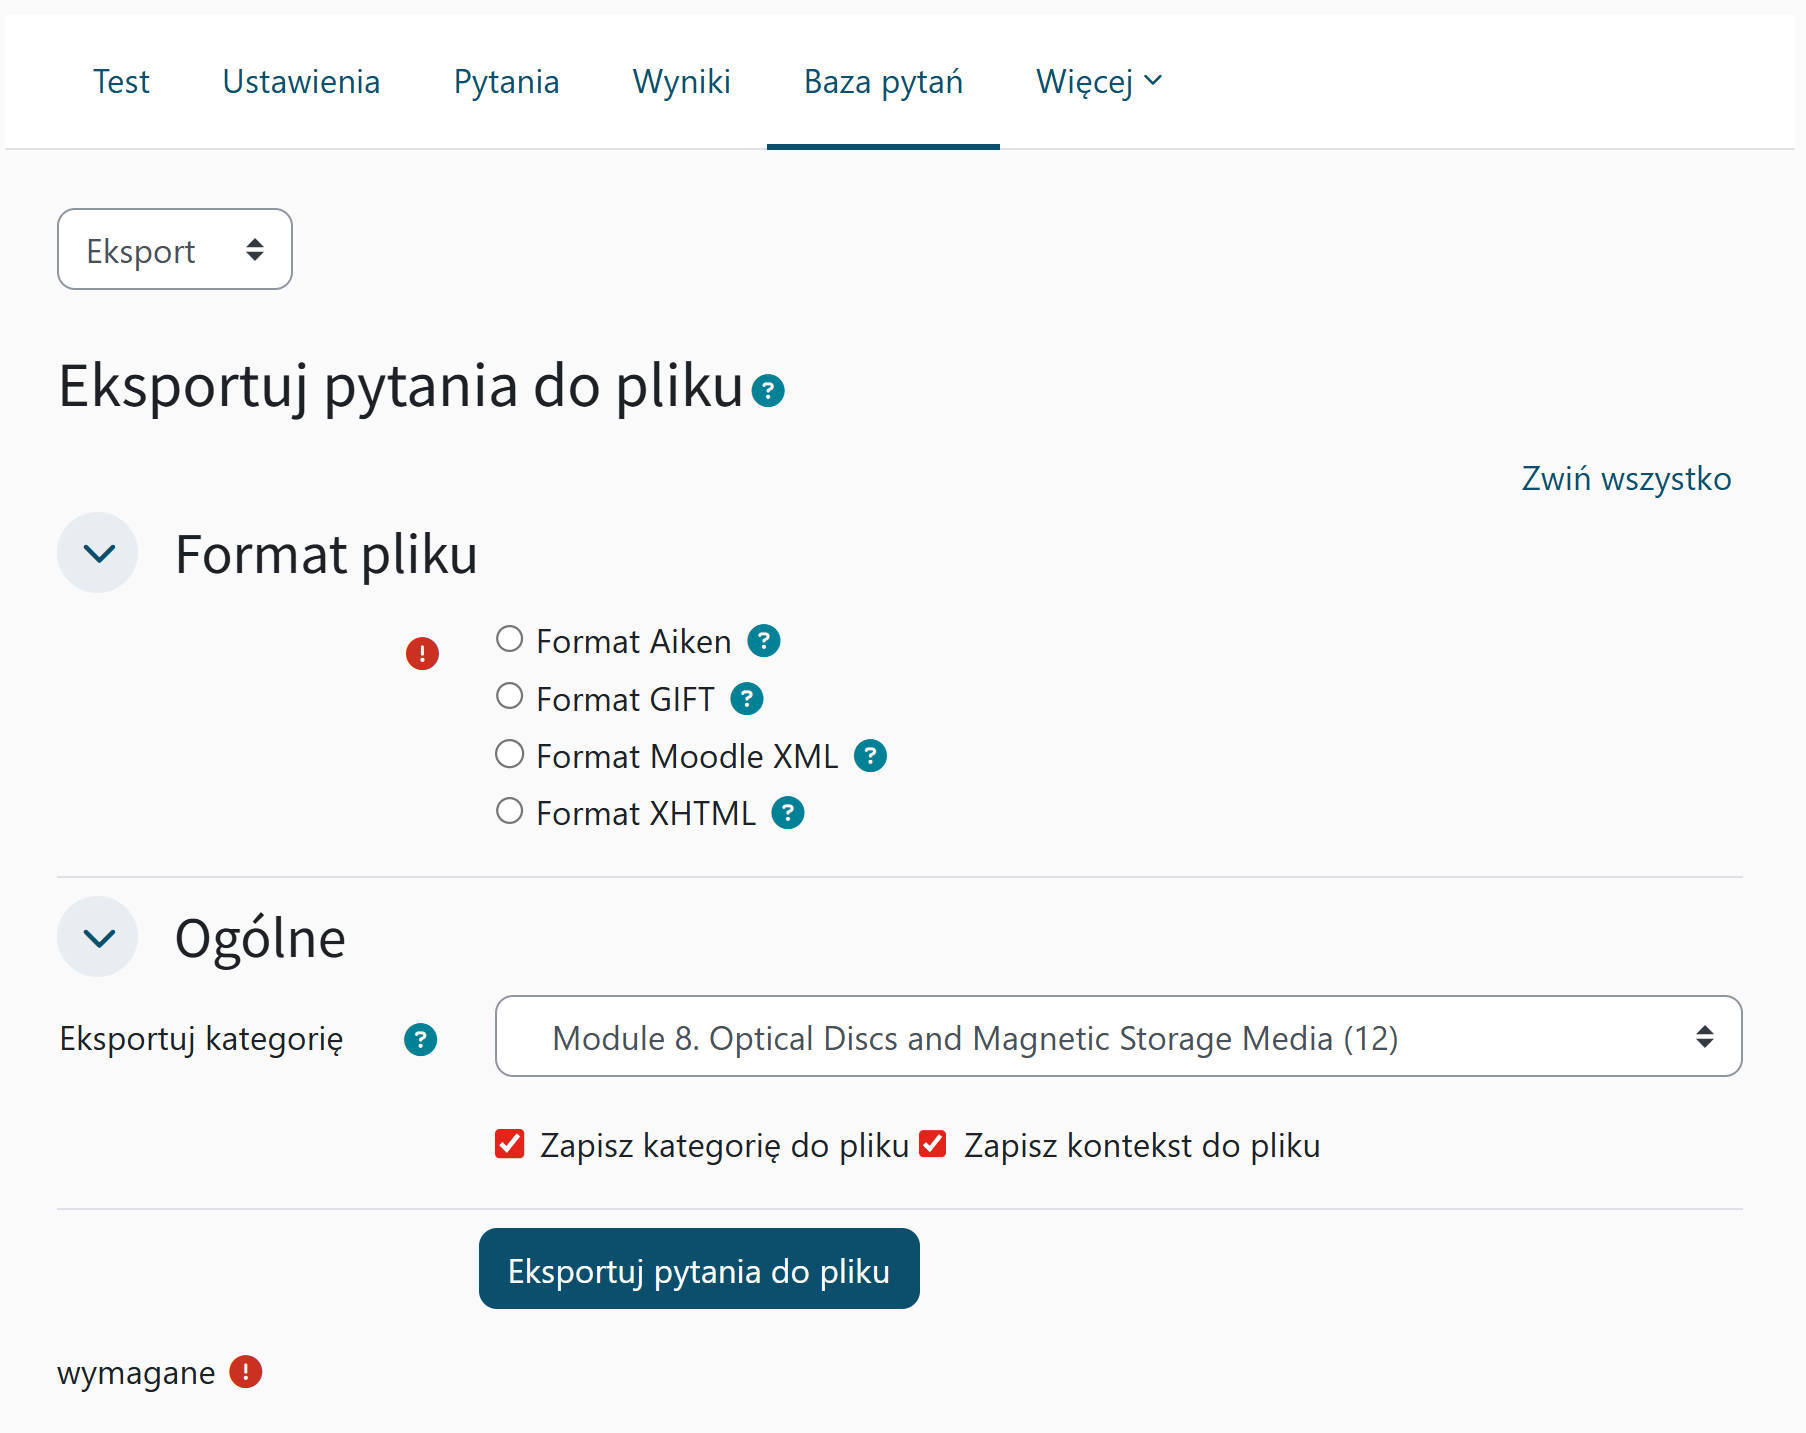The width and height of the screenshot is (1806, 1433).
Task: Open help for Format GIFT
Action: (746, 698)
